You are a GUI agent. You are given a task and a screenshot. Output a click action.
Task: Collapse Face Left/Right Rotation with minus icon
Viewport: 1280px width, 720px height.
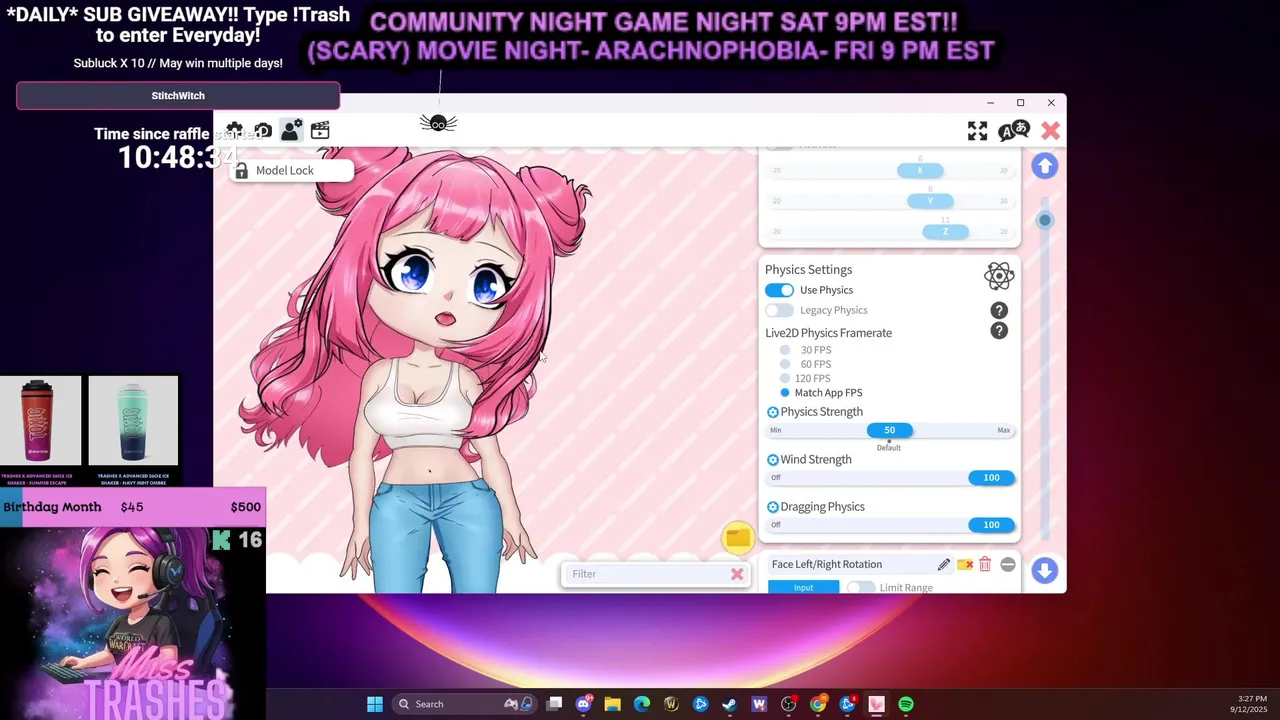click(1007, 565)
